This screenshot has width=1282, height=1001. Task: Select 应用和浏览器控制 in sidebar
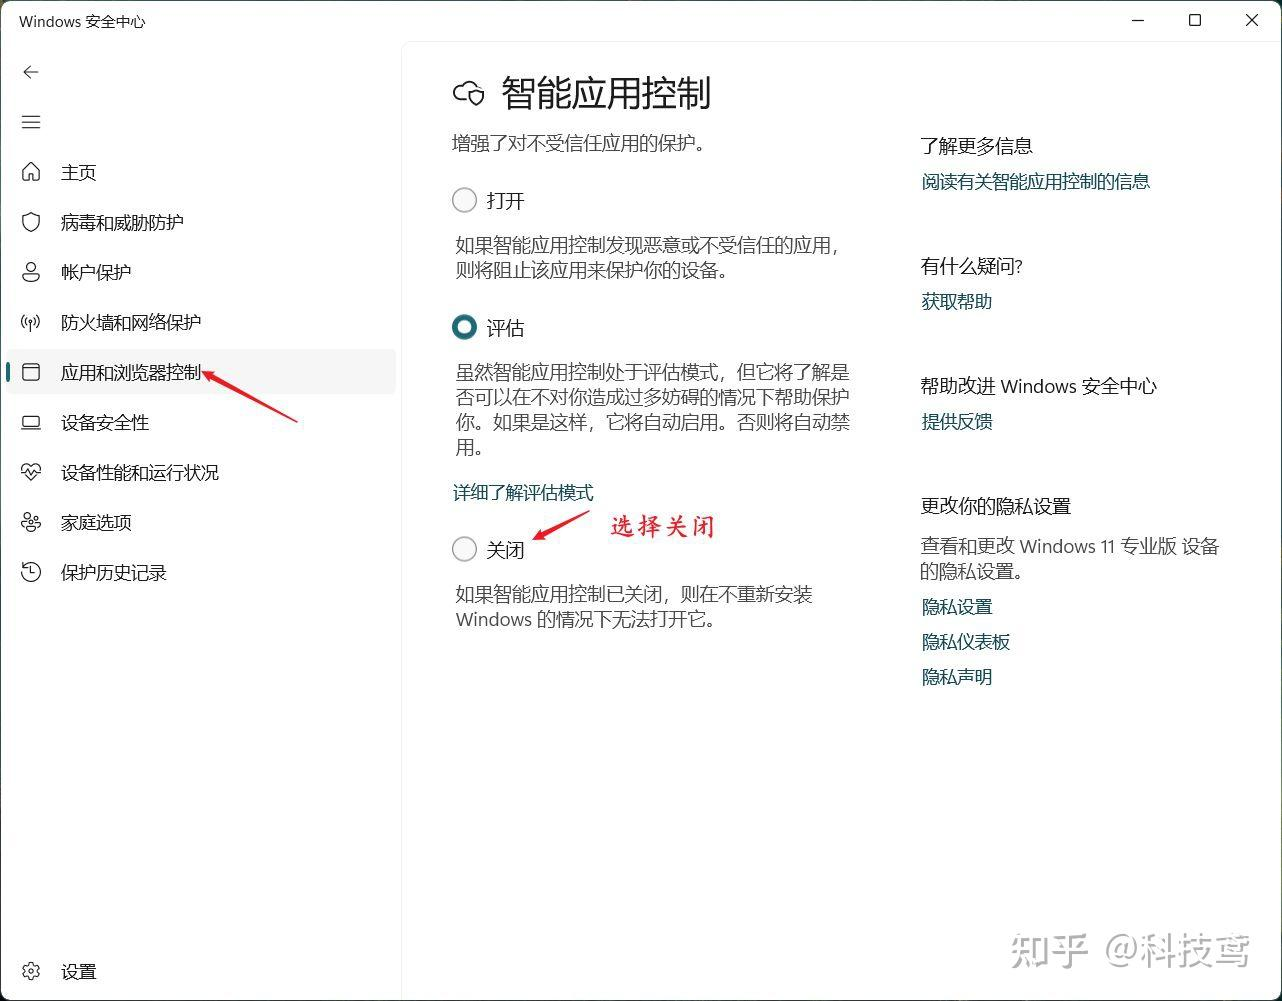tap(200, 372)
